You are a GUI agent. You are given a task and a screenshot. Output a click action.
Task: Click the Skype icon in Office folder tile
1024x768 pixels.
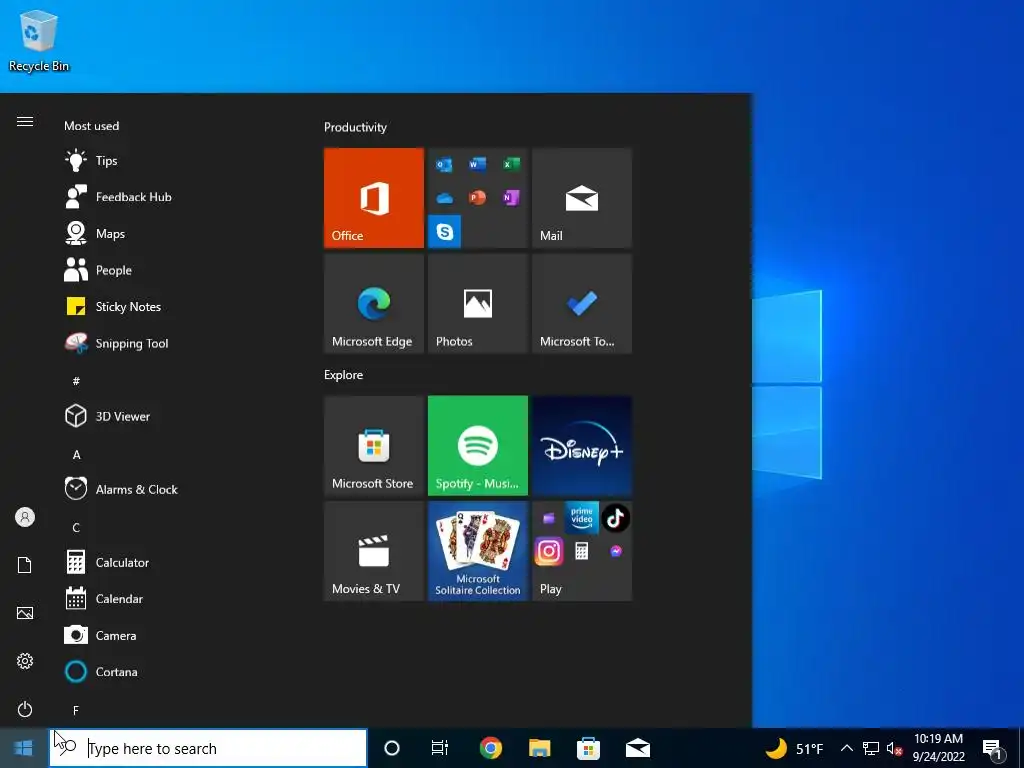tap(445, 231)
